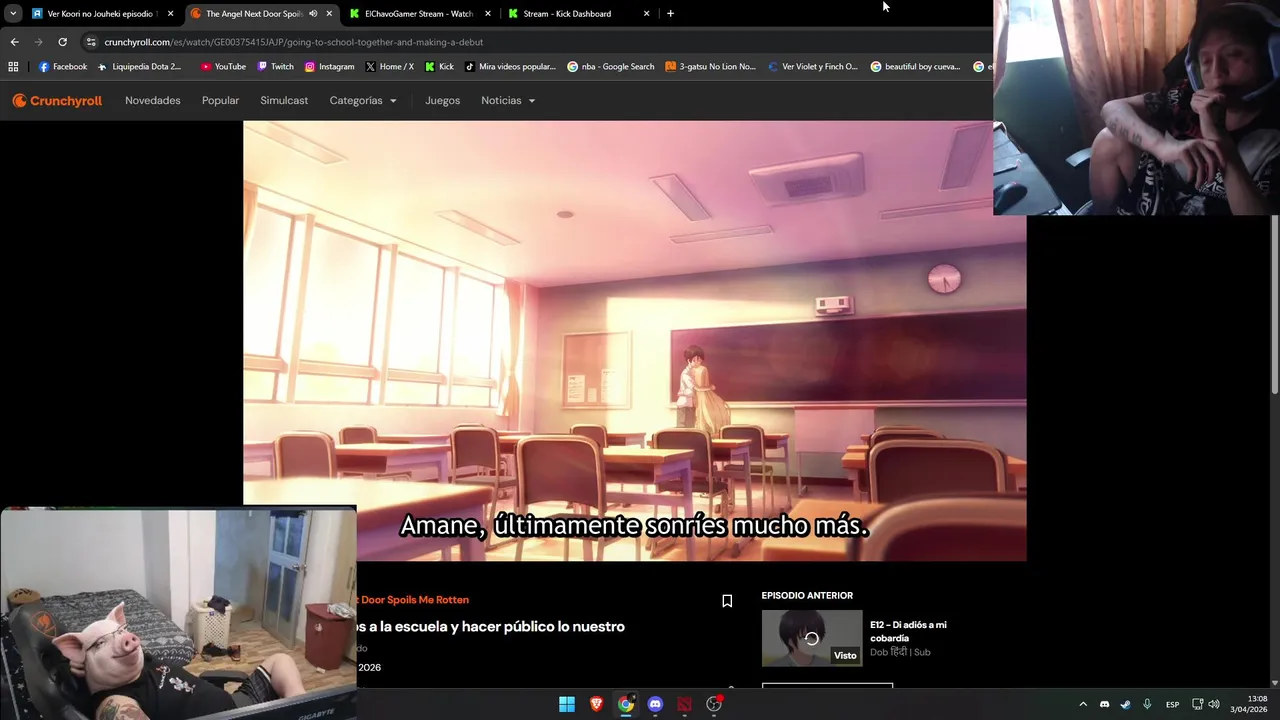The image size is (1280, 720).
Task: Switch the ESP keyboard language
Action: tap(1172, 704)
